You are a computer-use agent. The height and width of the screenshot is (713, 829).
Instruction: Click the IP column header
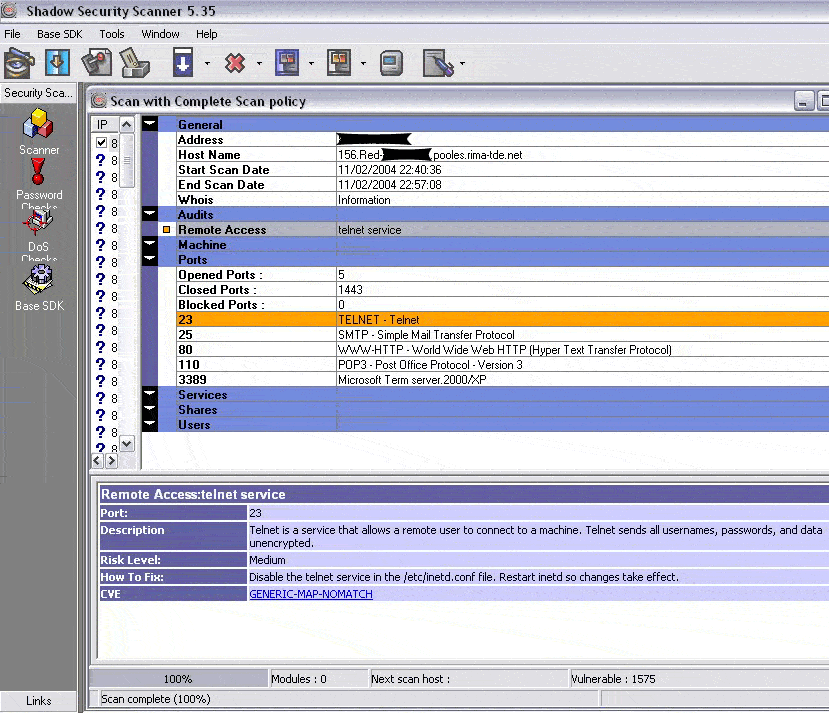point(105,124)
